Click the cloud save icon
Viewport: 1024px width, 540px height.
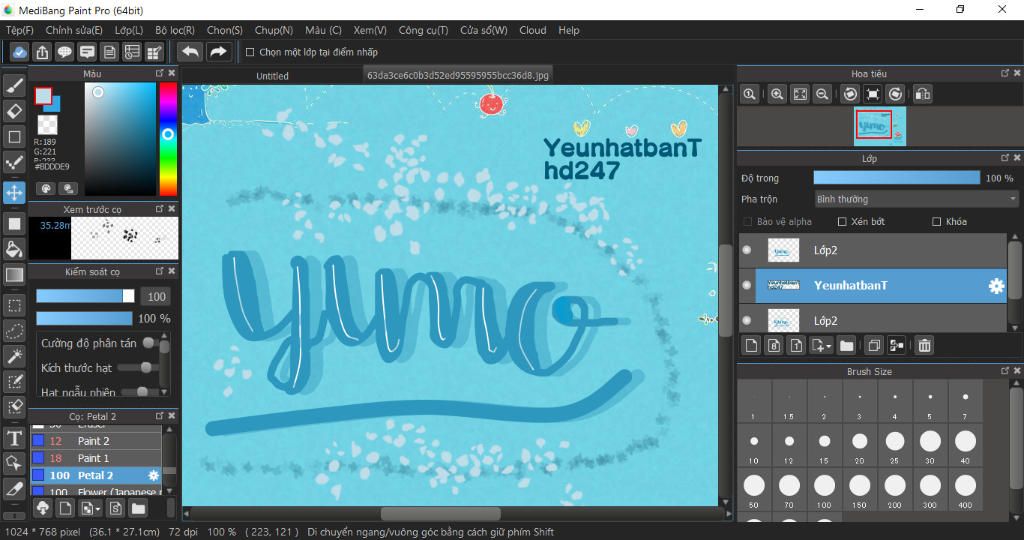point(20,52)
